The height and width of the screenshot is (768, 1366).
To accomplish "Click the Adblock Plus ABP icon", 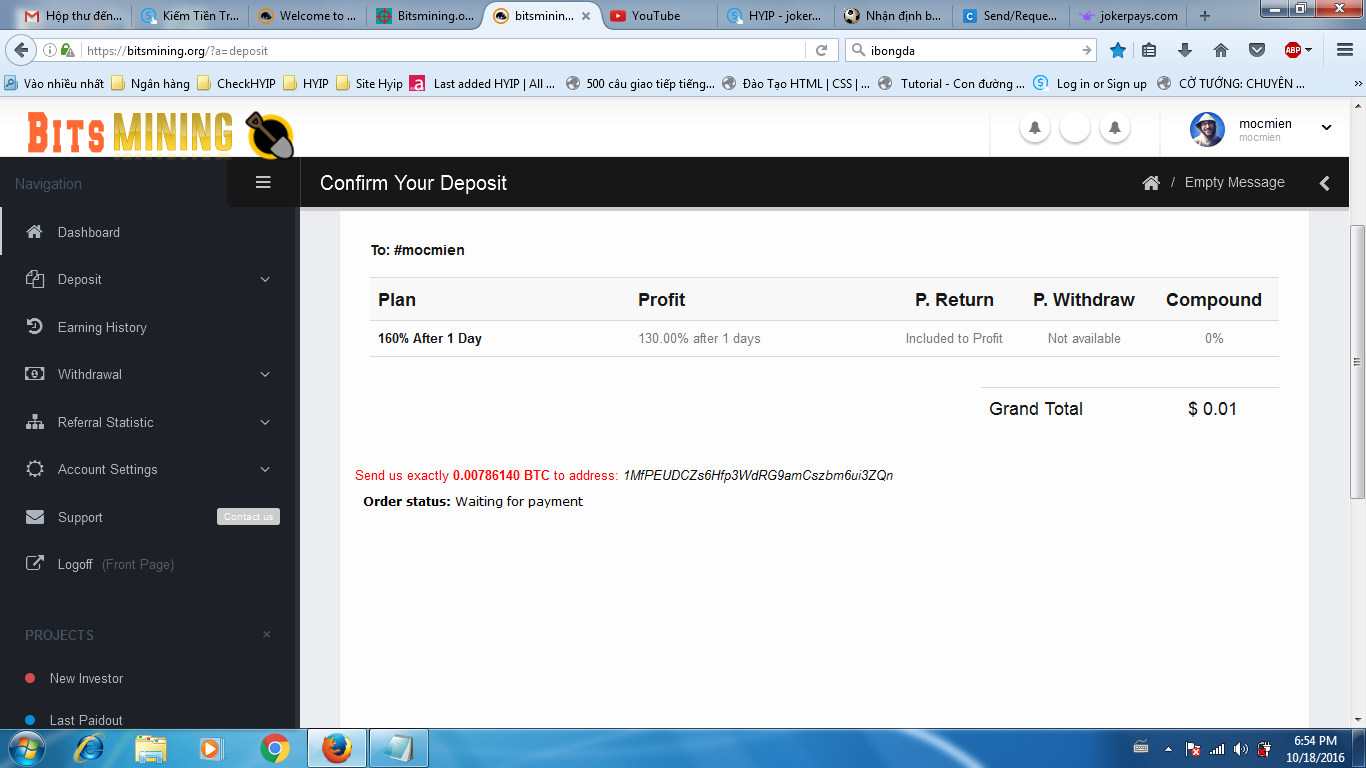I will coord(1293,50).
